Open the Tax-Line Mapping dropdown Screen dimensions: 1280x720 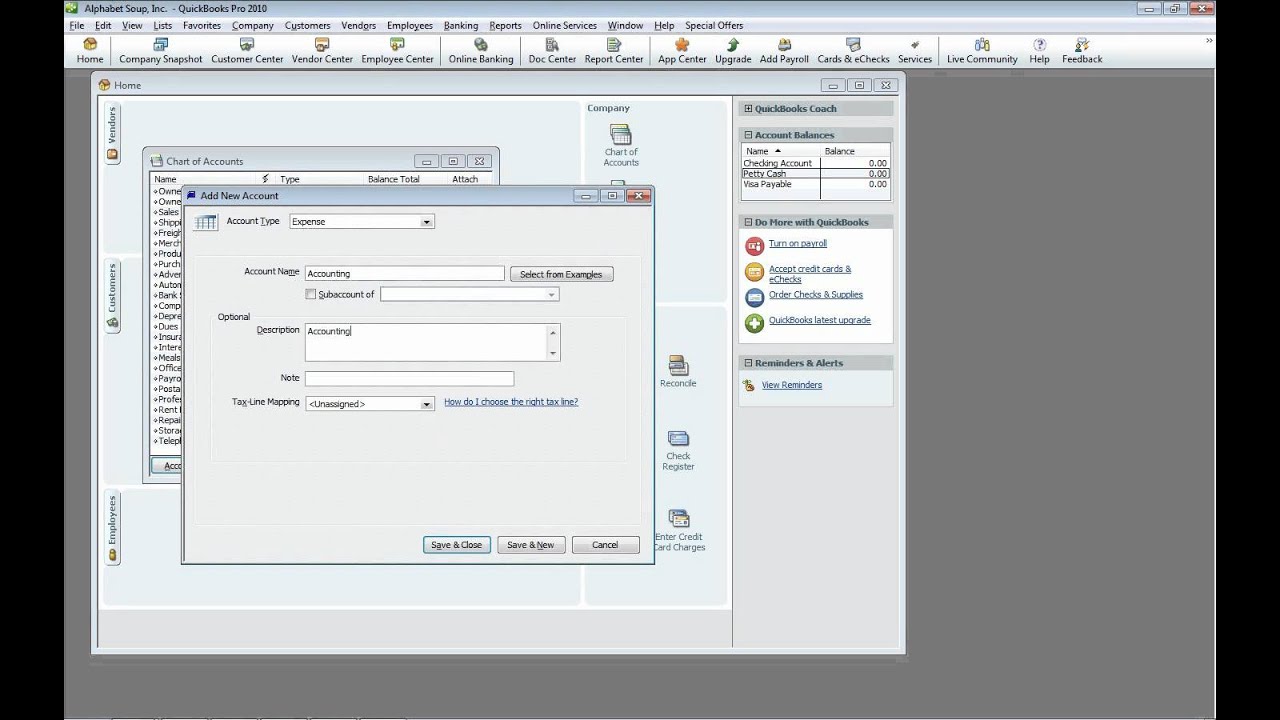426,404
